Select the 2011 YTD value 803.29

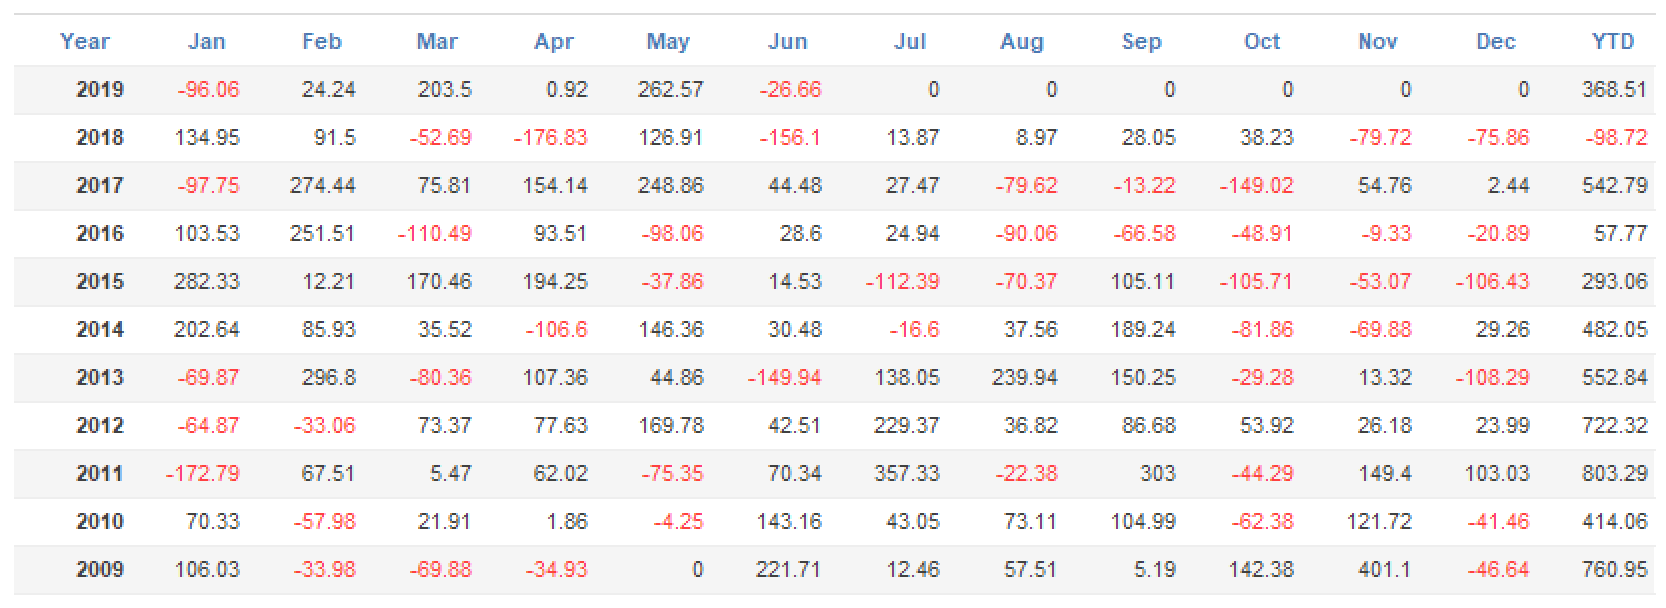pos(1614,474)
